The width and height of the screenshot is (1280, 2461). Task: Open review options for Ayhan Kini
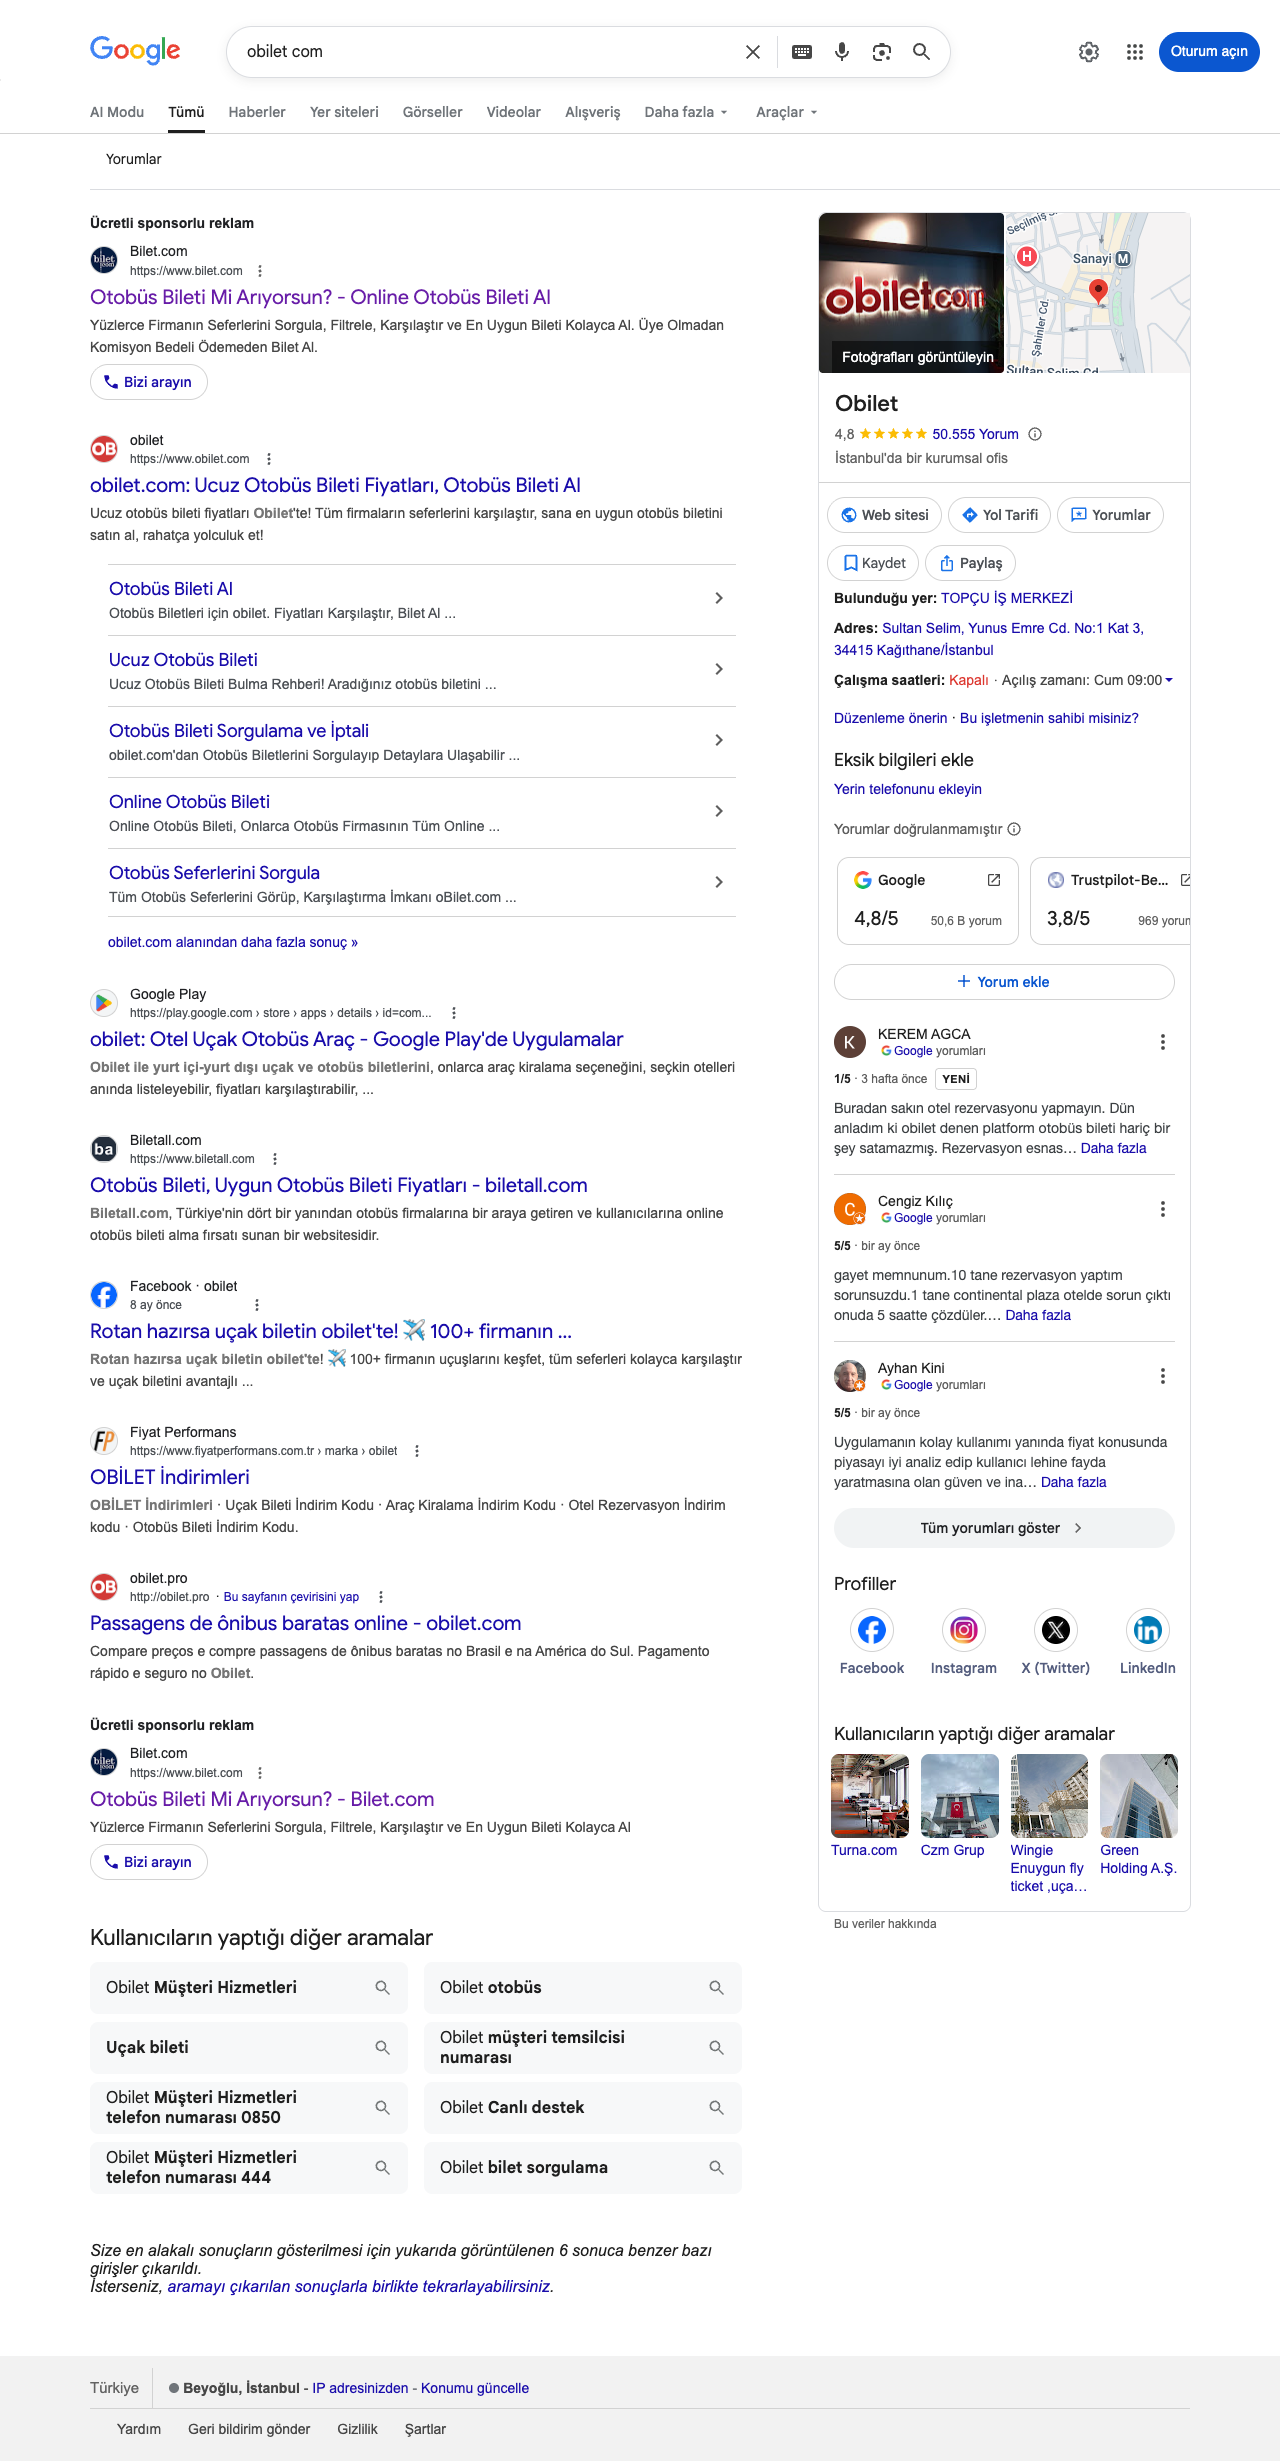tap(1163, 1376)
